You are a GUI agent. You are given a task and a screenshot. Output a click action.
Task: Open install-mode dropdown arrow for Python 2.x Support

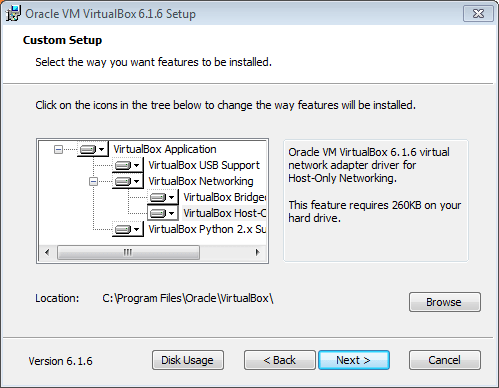136,229
